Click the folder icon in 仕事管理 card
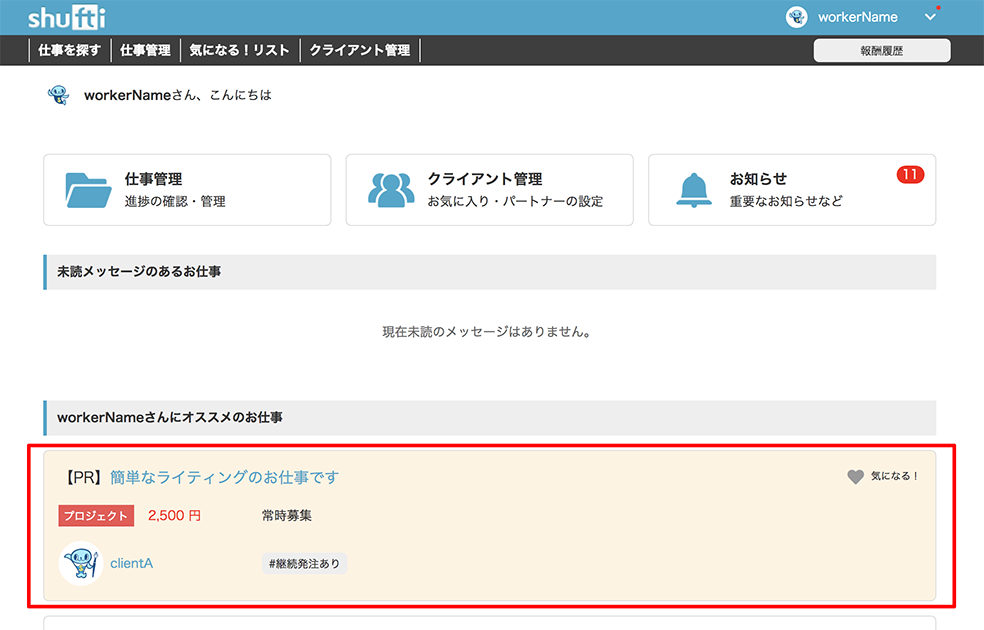Viewport: 984px width, 630px height. (88, 190)
